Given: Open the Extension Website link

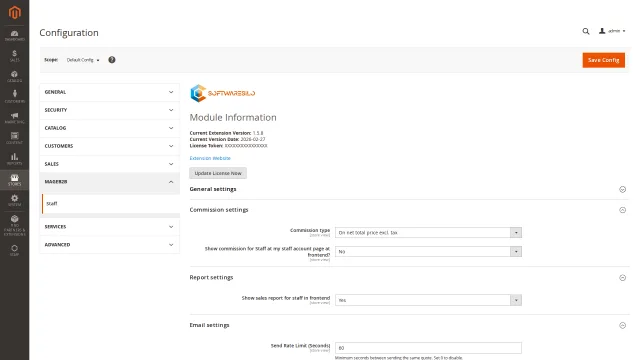Looking at the screenshot, I should (x=210, y=158).
